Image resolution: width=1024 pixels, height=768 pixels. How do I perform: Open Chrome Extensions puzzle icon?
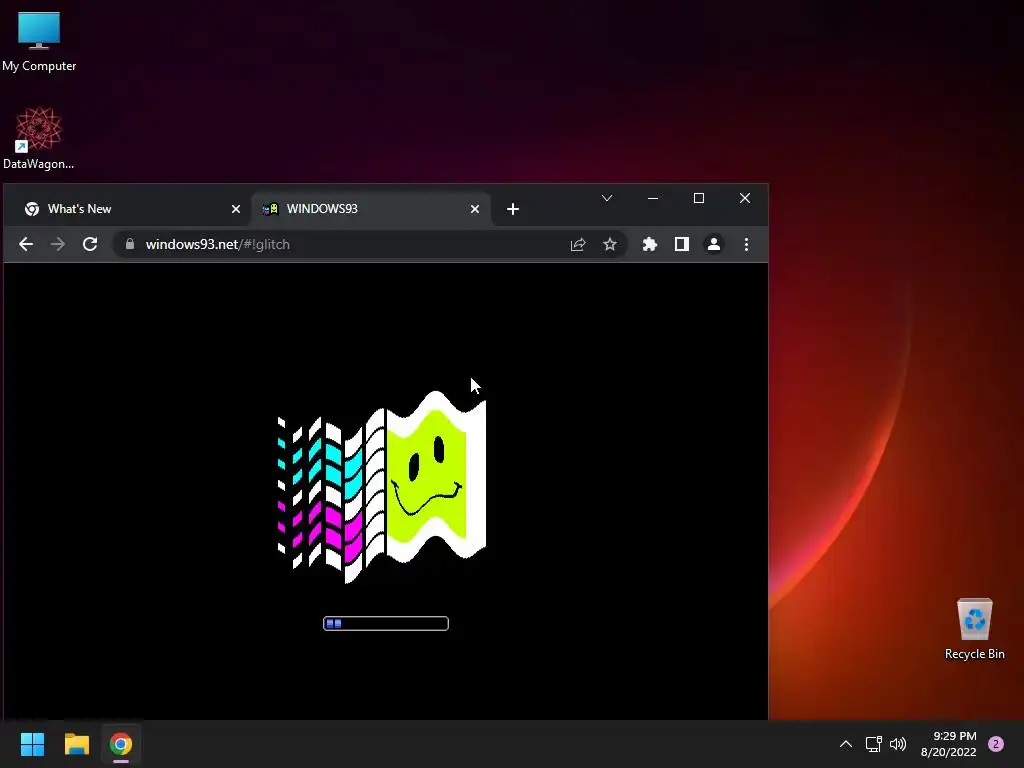[649, 244]
